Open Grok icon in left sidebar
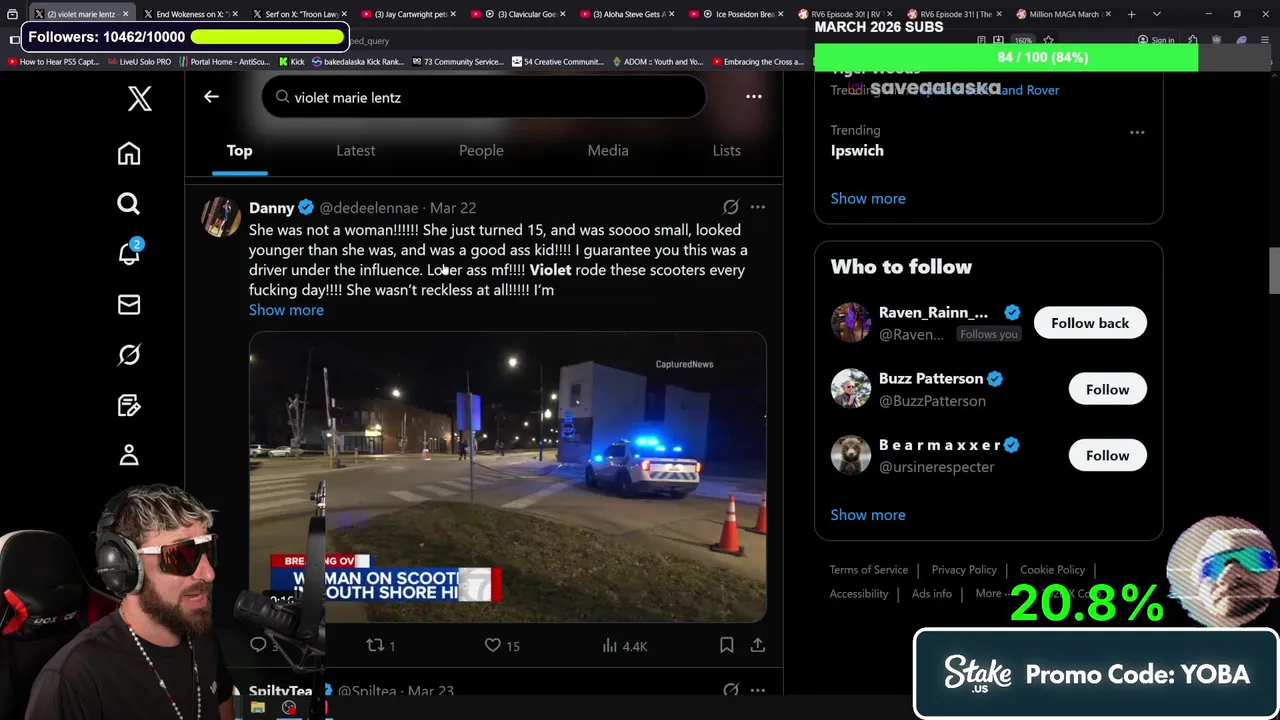This screenshot has height=720, width=1280. [129, 355]
